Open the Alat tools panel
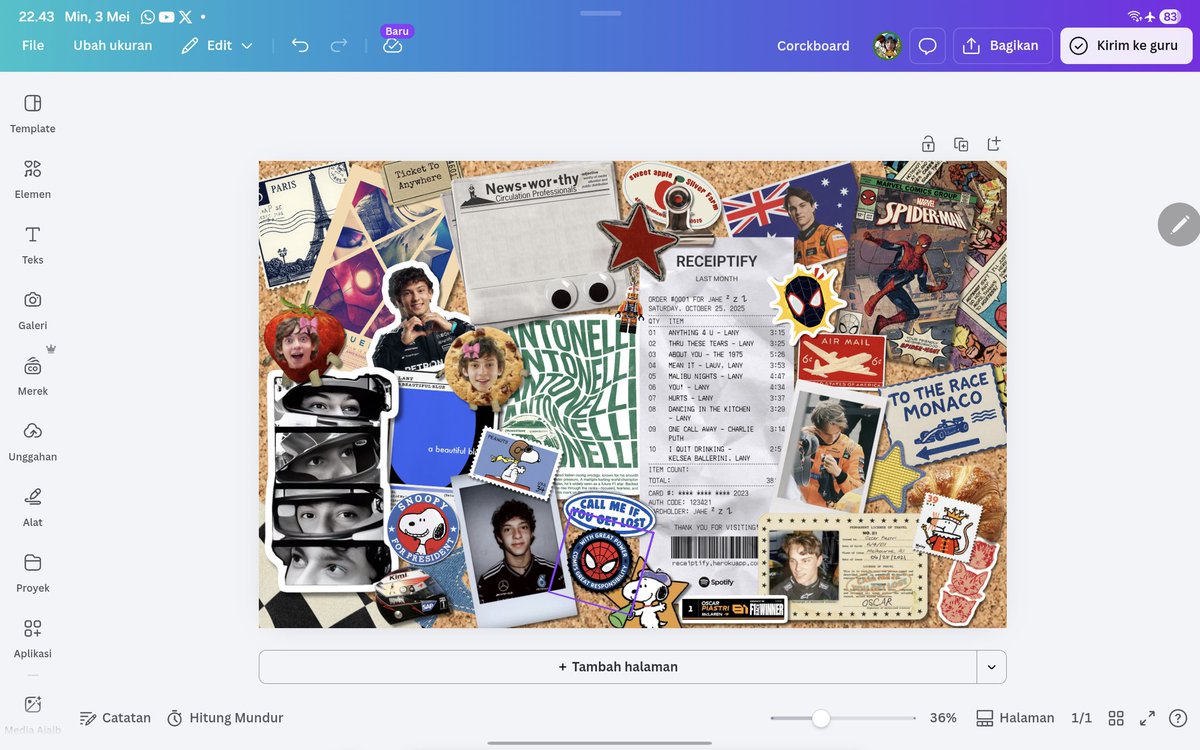 point(33,507)
